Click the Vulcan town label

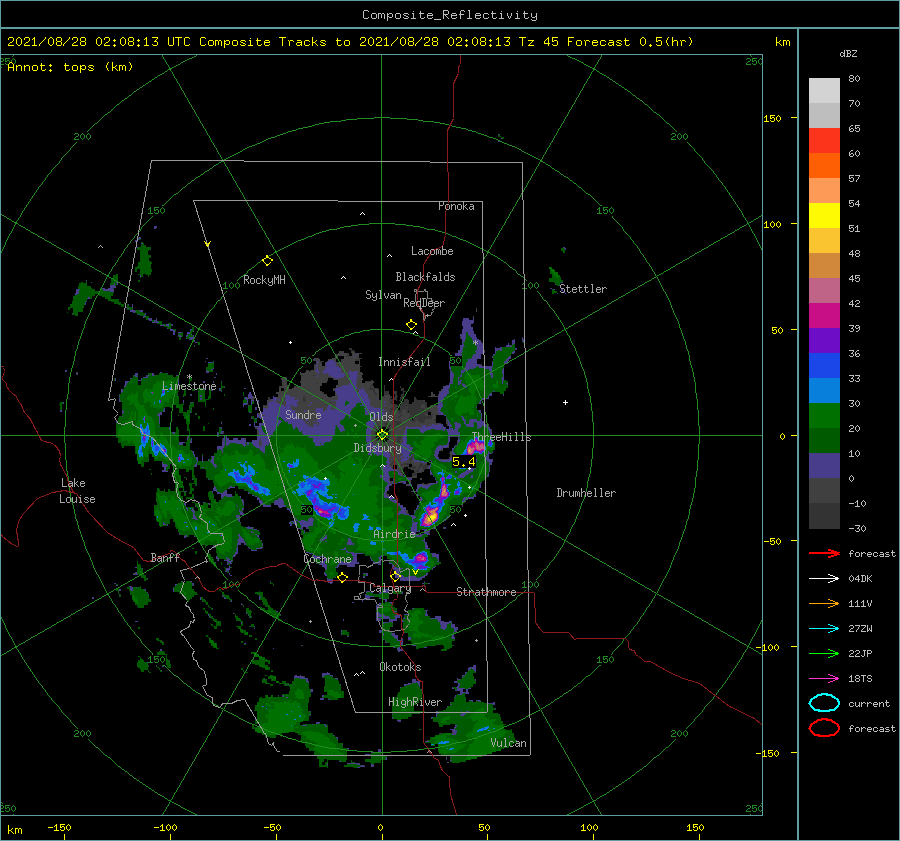(508, 743)
